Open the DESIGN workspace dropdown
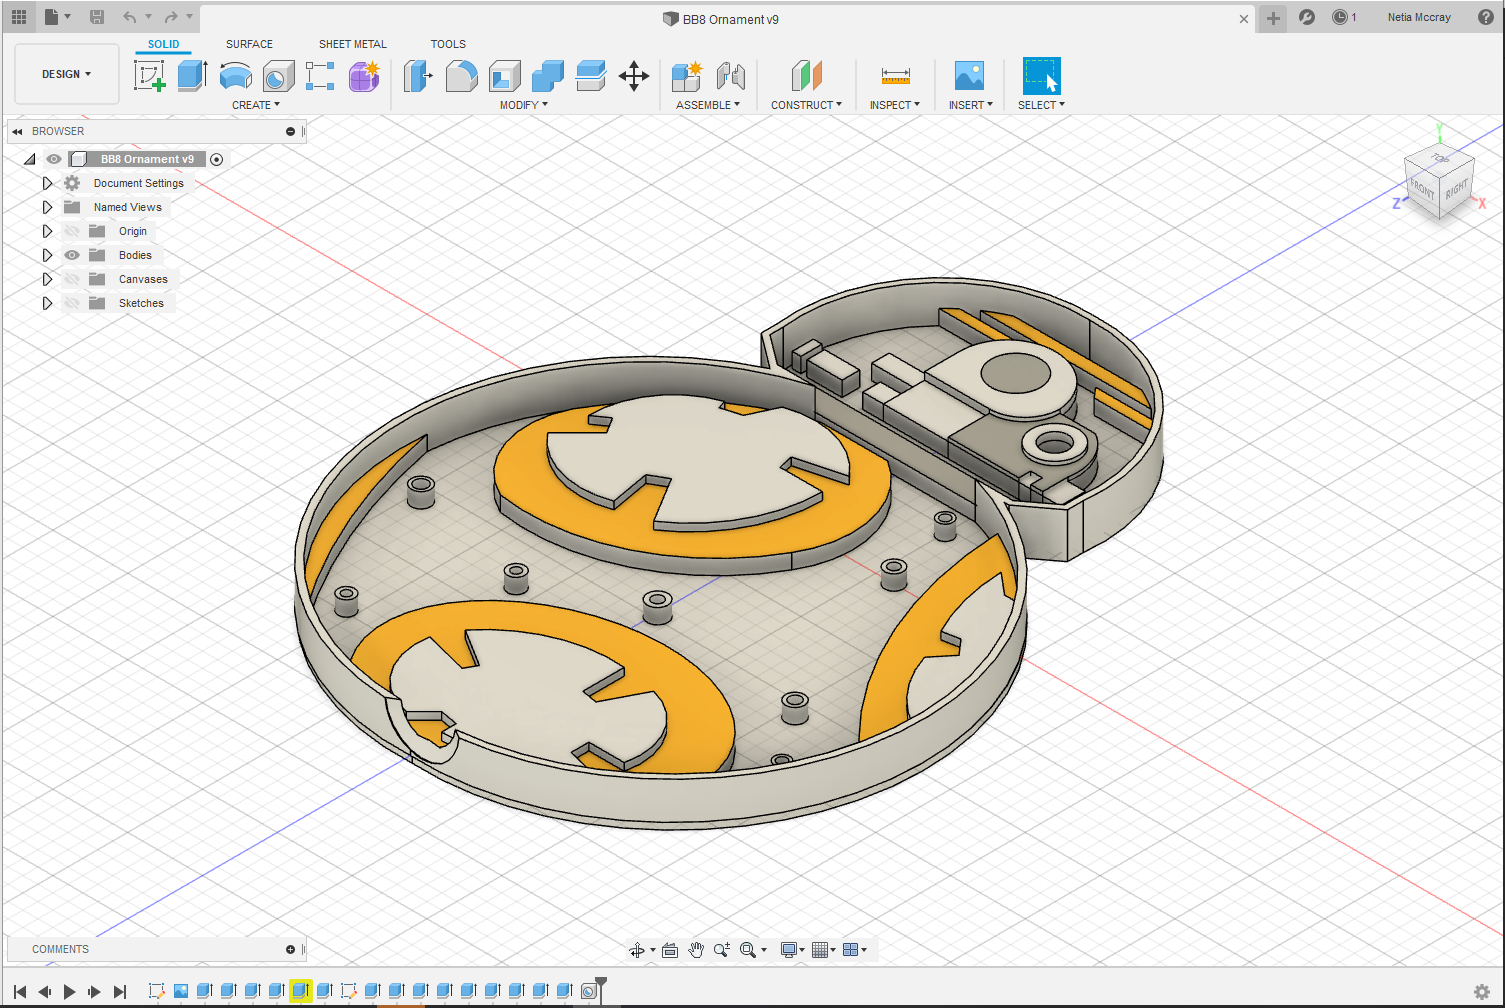The height and width of the screenshot is (1008, 1505). click(x=64, y=73)
